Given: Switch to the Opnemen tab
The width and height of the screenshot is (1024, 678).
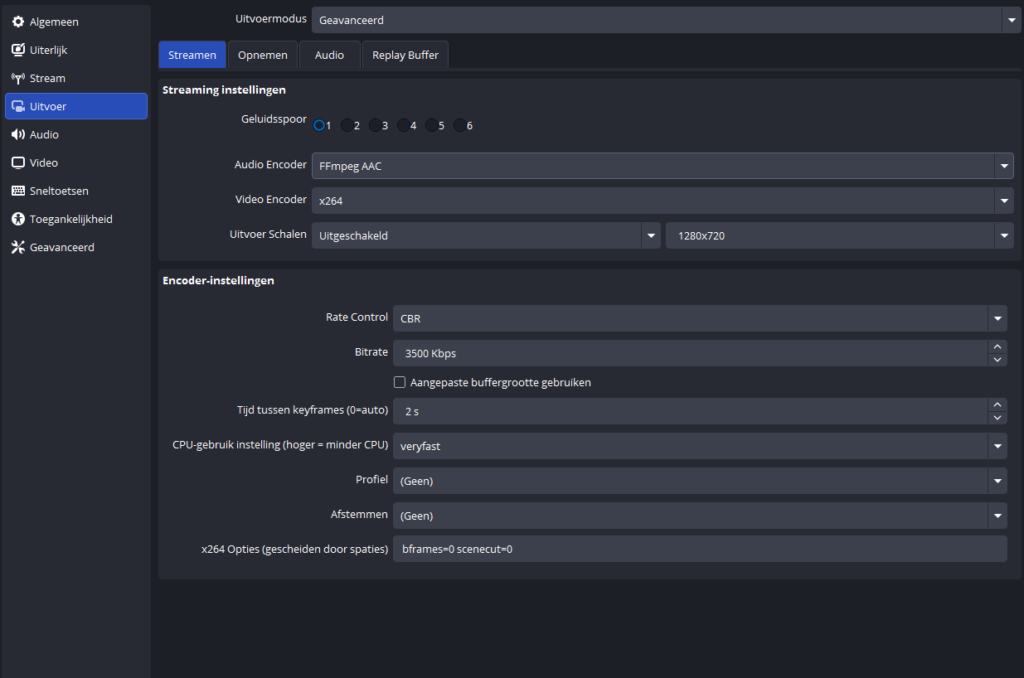Looking at the screenshot, I should (263, 55).
